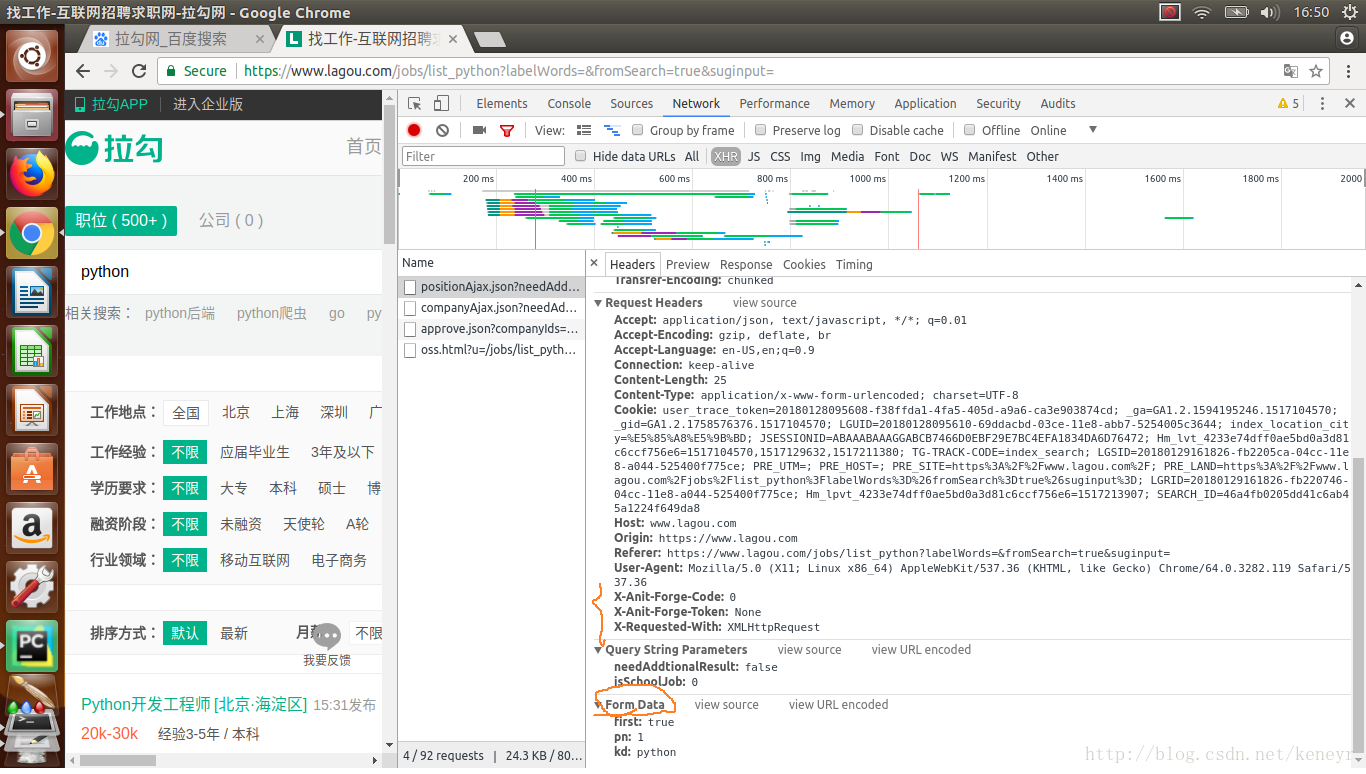Bookmark this page with the star
The image size is (1366, 774).
click(x=1316, y=71)
